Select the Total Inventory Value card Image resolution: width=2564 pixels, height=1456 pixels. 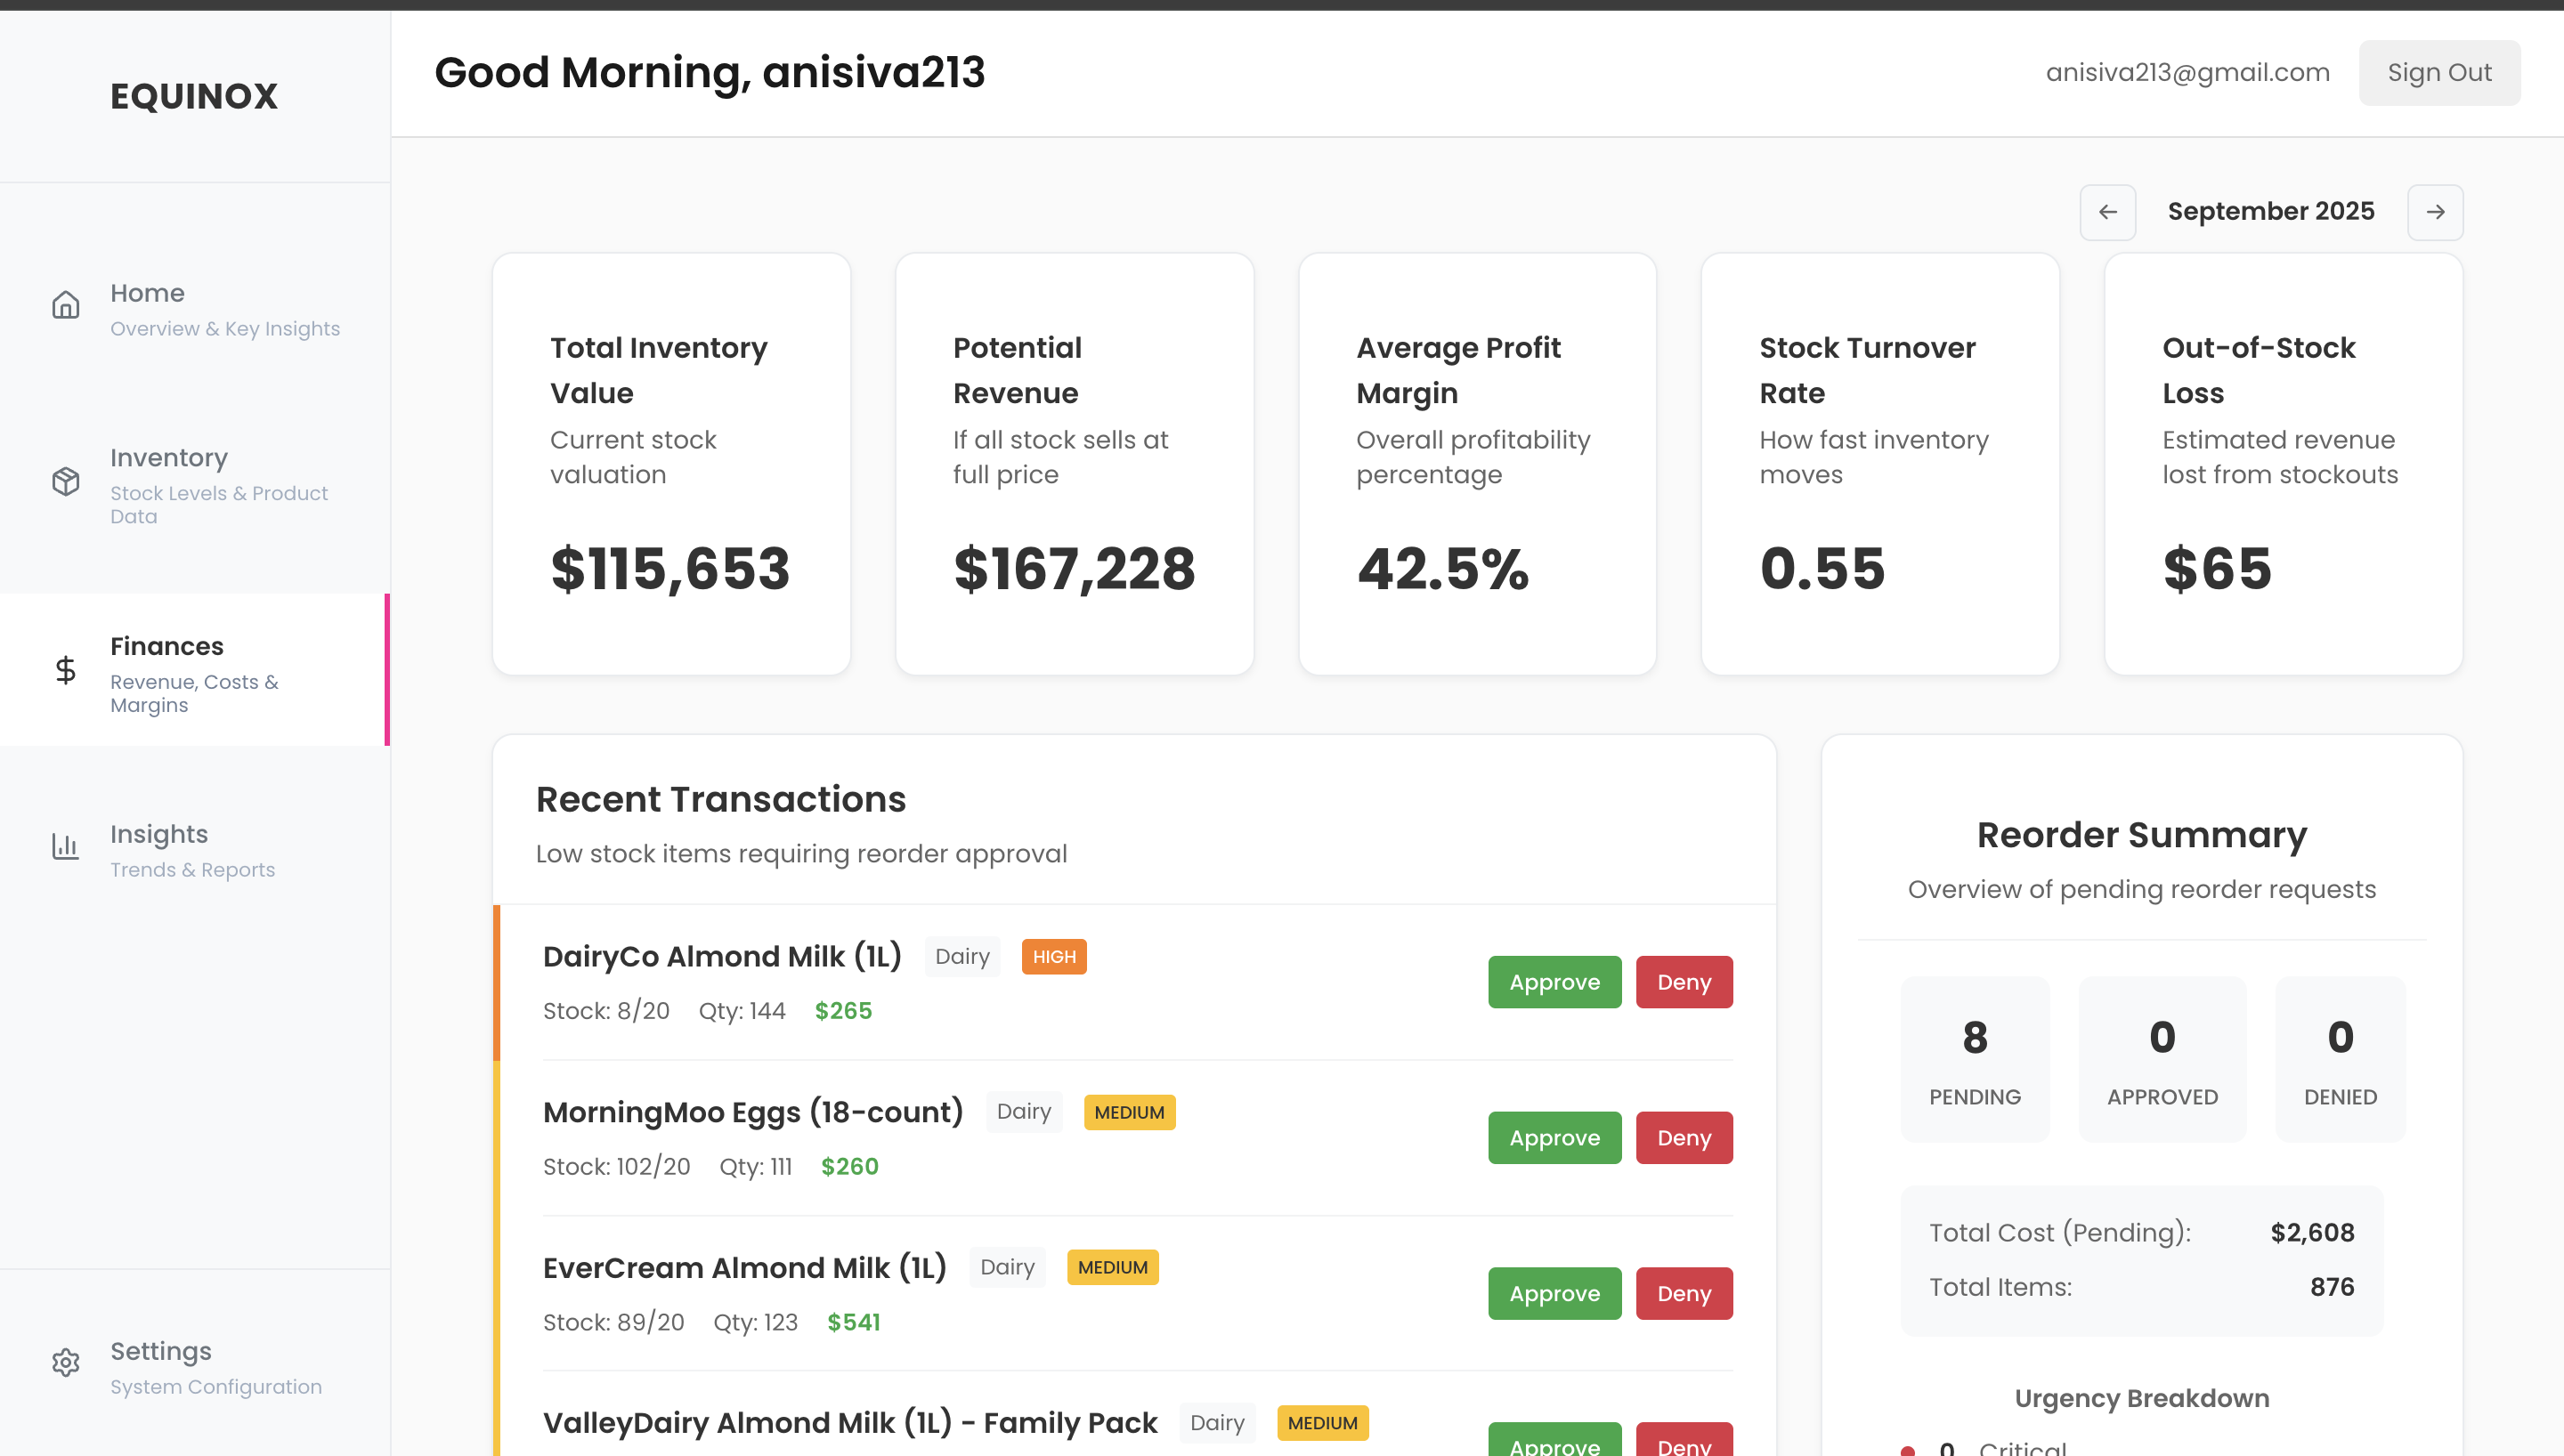671,464
